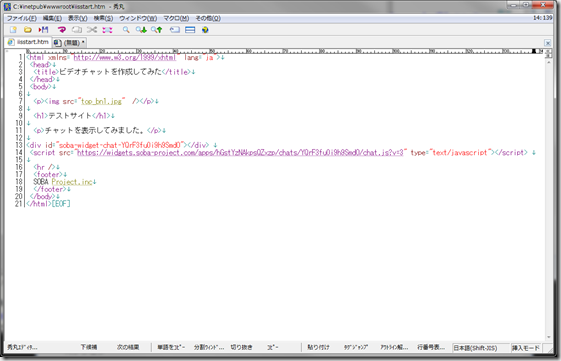Click the title text ビデオチャットを作成してみた
Screen dimensions: 561x361
click(111, 72)
